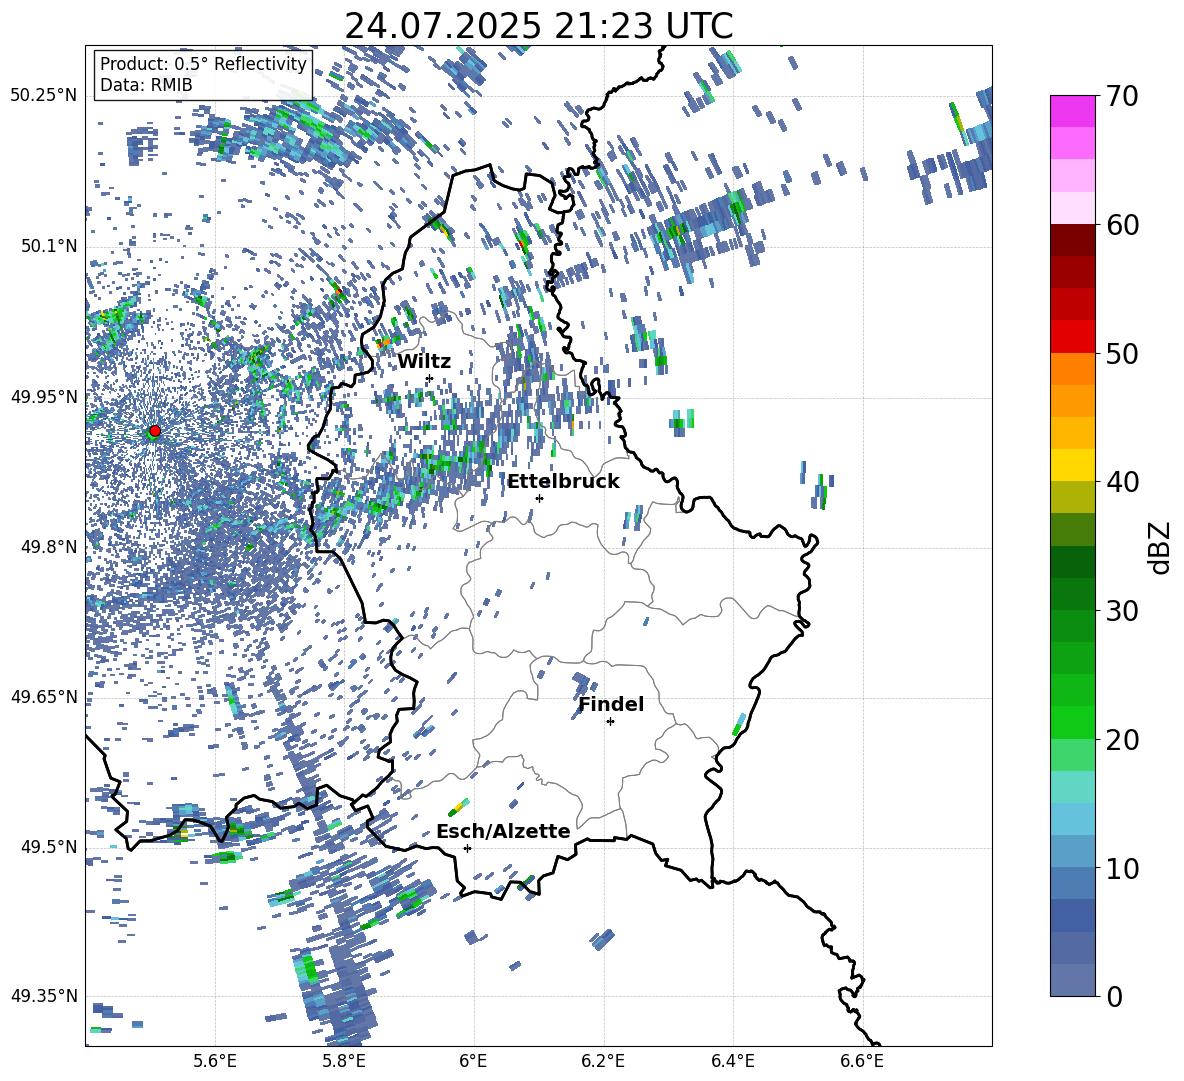
Task: Select the Ettelbruck city label
Action: [x=563, y=482]
